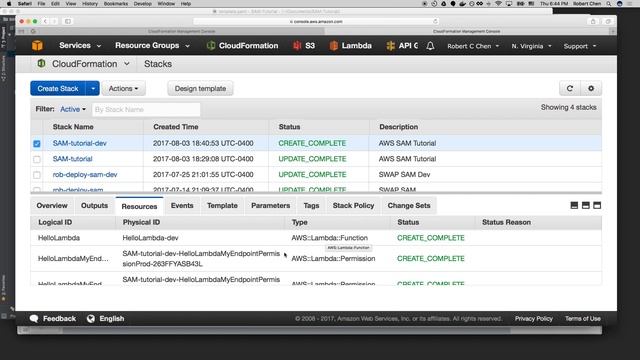Image resolution: width=640 pixels, height=360 pixels.
Task: Open the API Gateway shortcut in navbar
Action: tap(402, 46)
